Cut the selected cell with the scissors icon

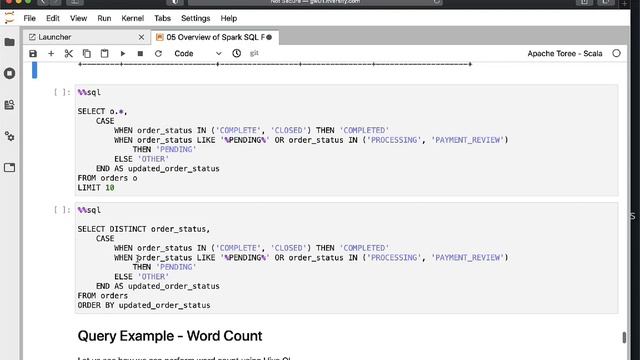click(69, 53)
